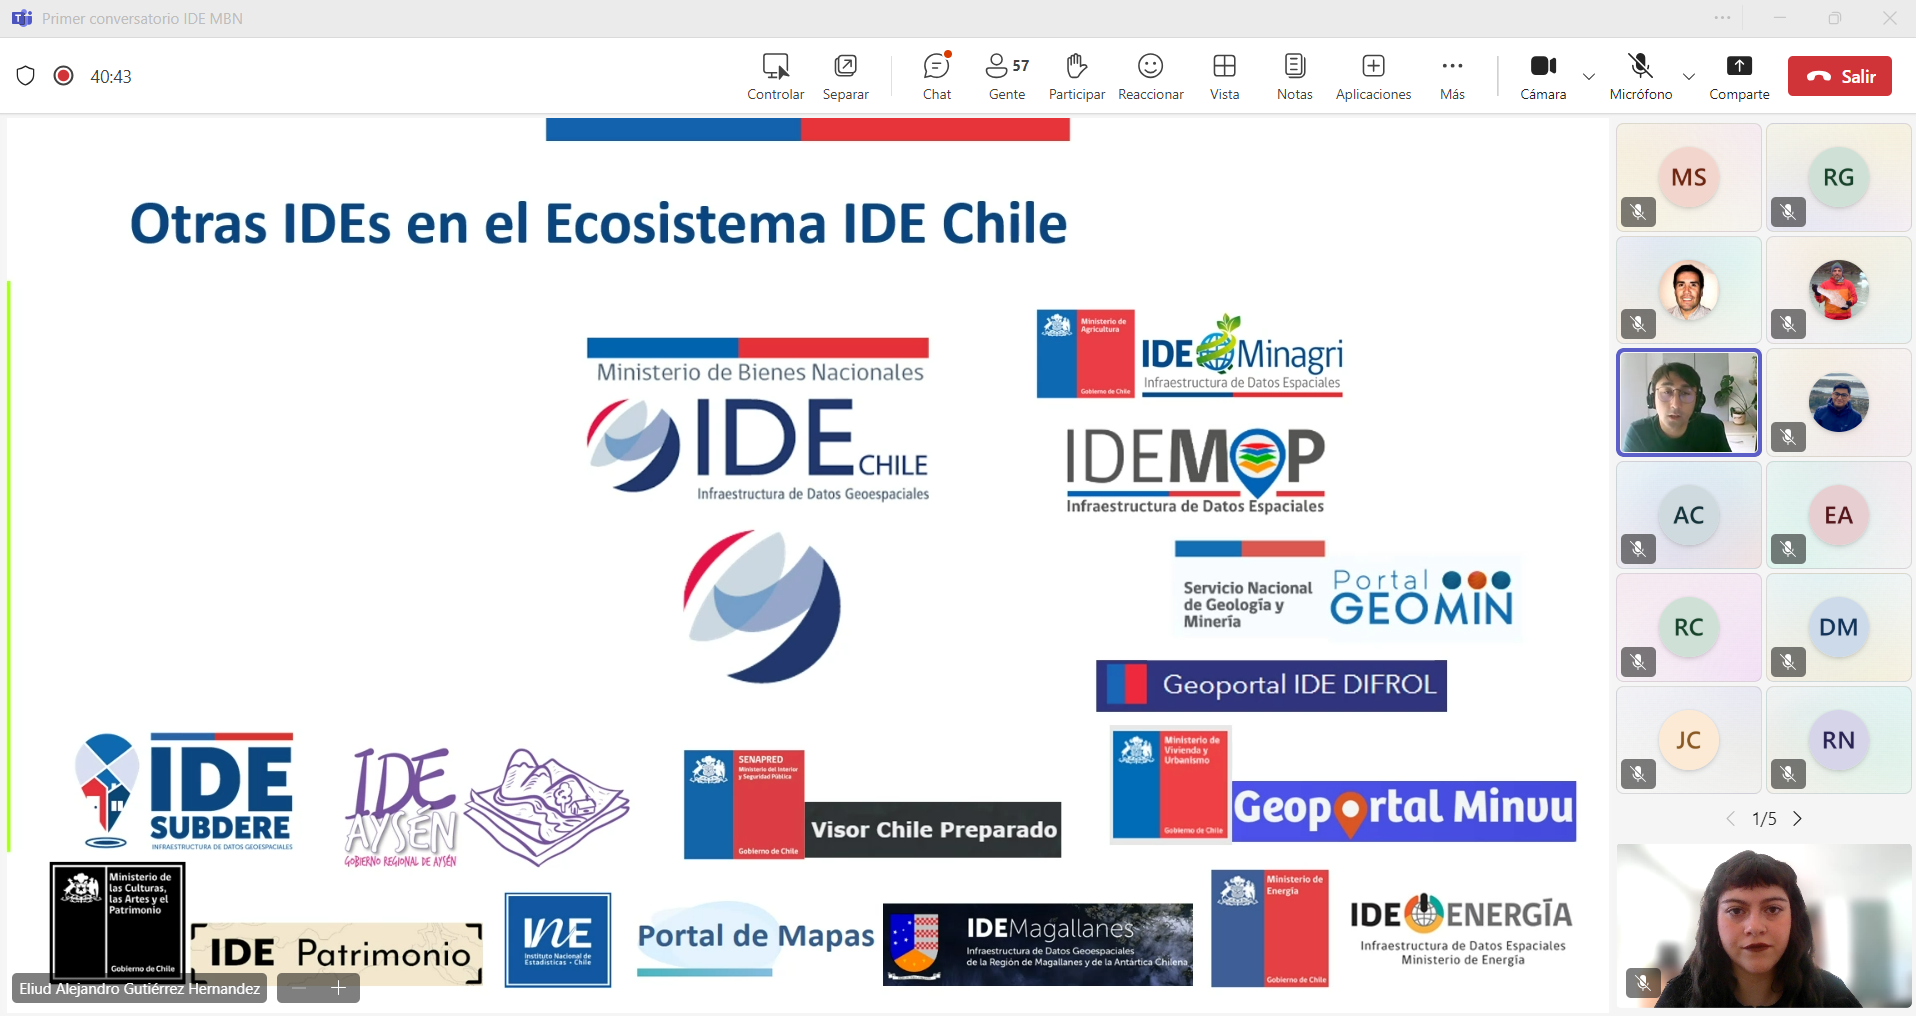Click the IDE Patrimonio logo

[337, 953]
